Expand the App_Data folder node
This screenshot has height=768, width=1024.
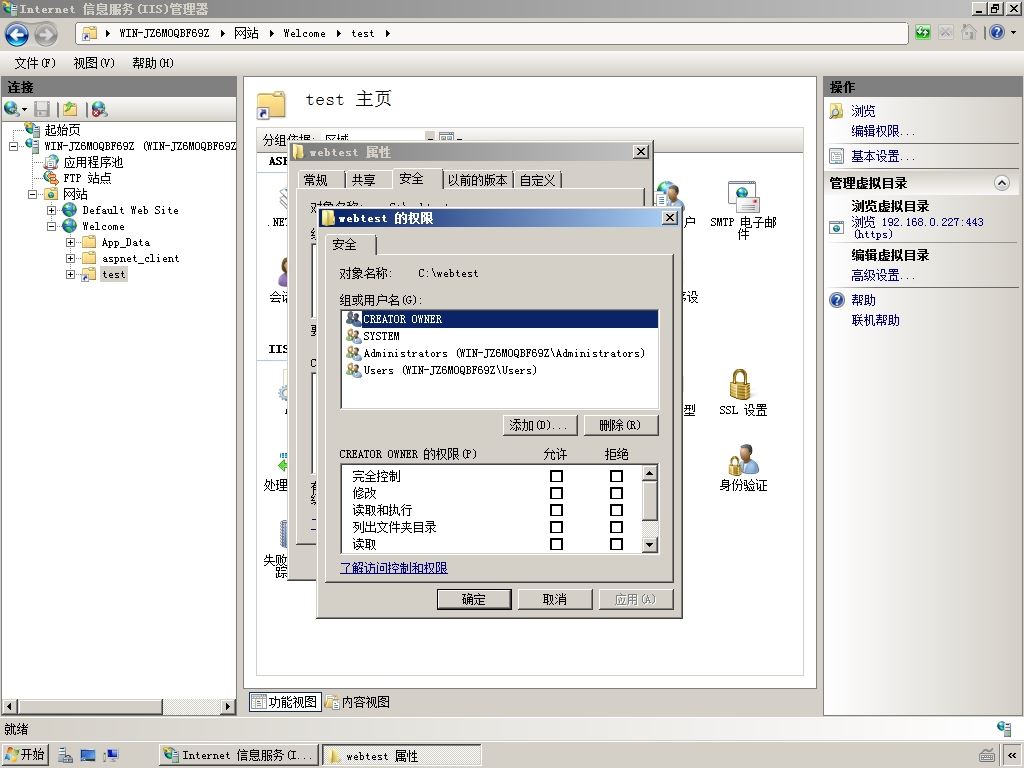70,242
